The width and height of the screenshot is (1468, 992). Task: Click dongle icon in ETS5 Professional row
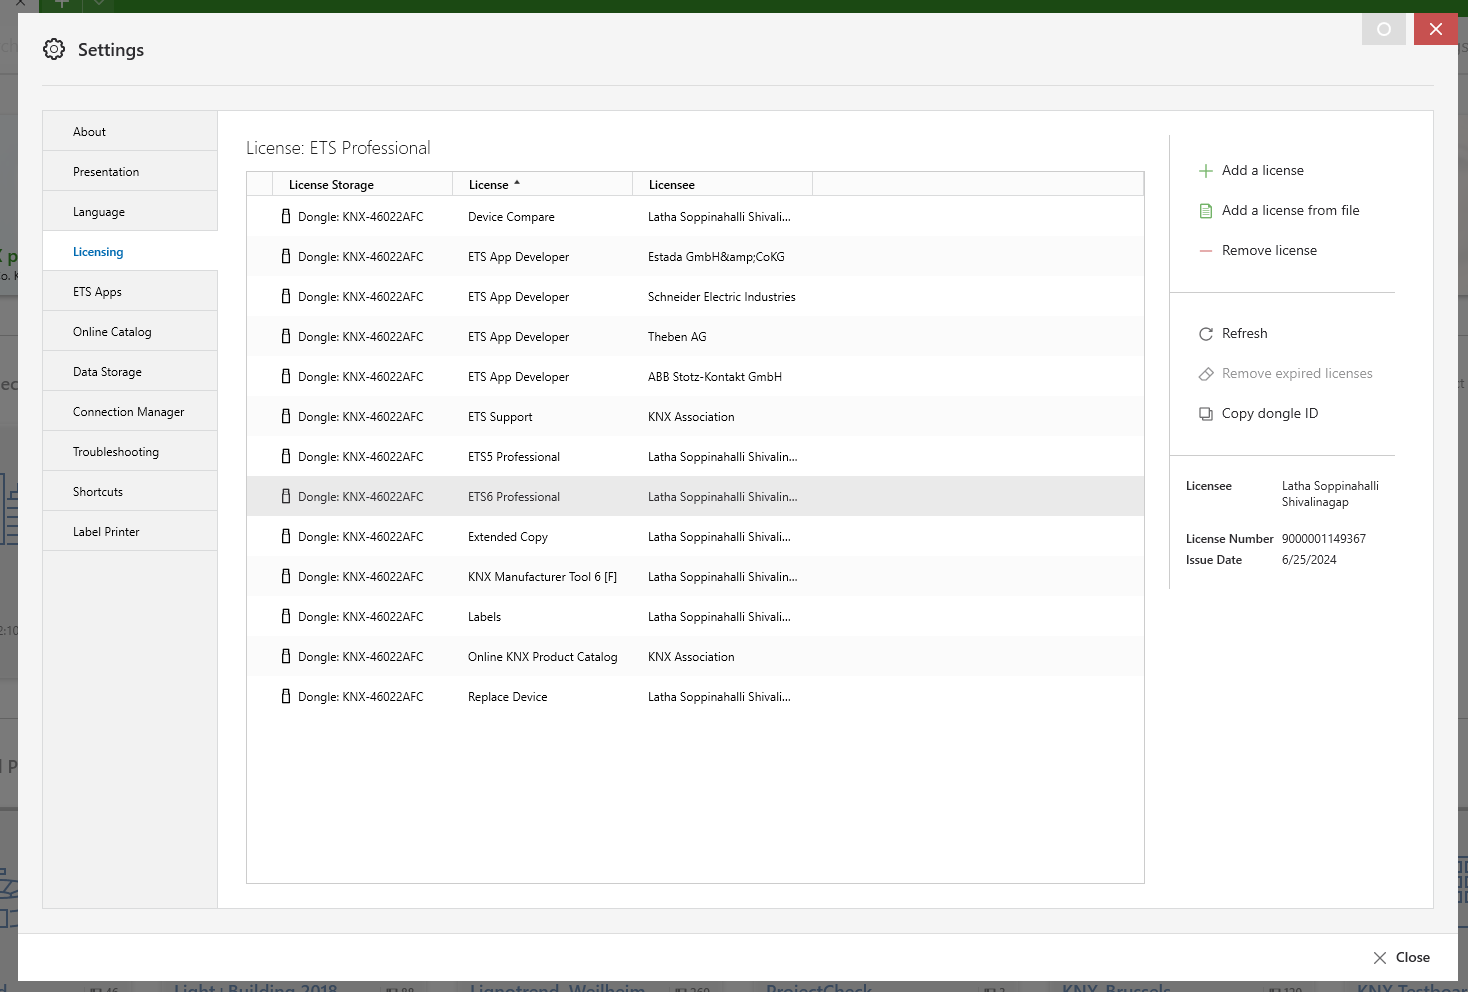click(x=286, y=456)
